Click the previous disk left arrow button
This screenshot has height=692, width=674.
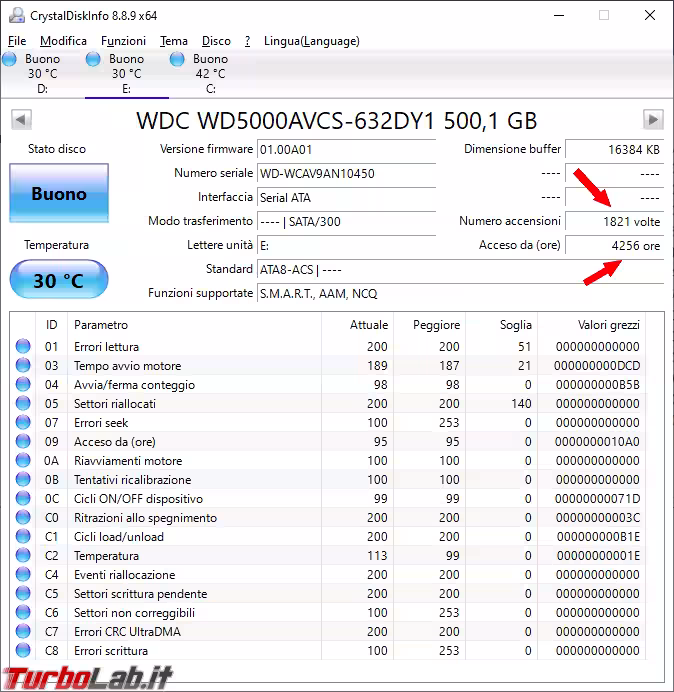point(19,120)
